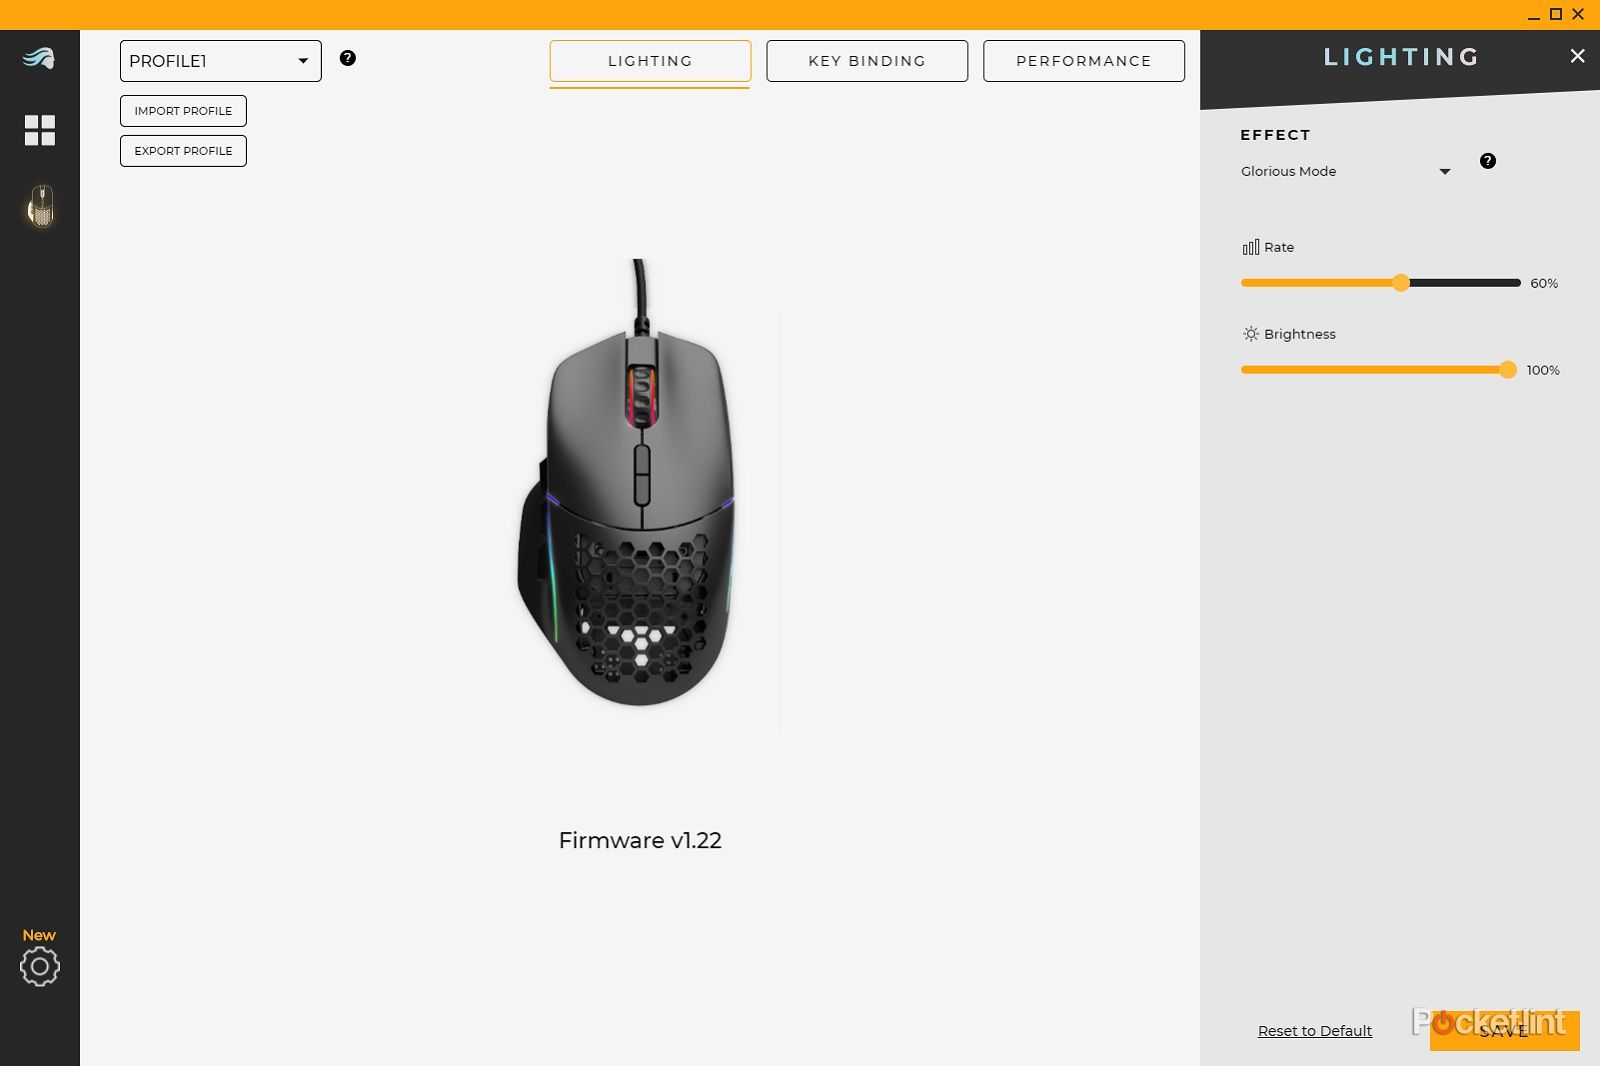1600x1066 pixels.
Task: Open the dashboard grid icon
Action: pos(40,130)
